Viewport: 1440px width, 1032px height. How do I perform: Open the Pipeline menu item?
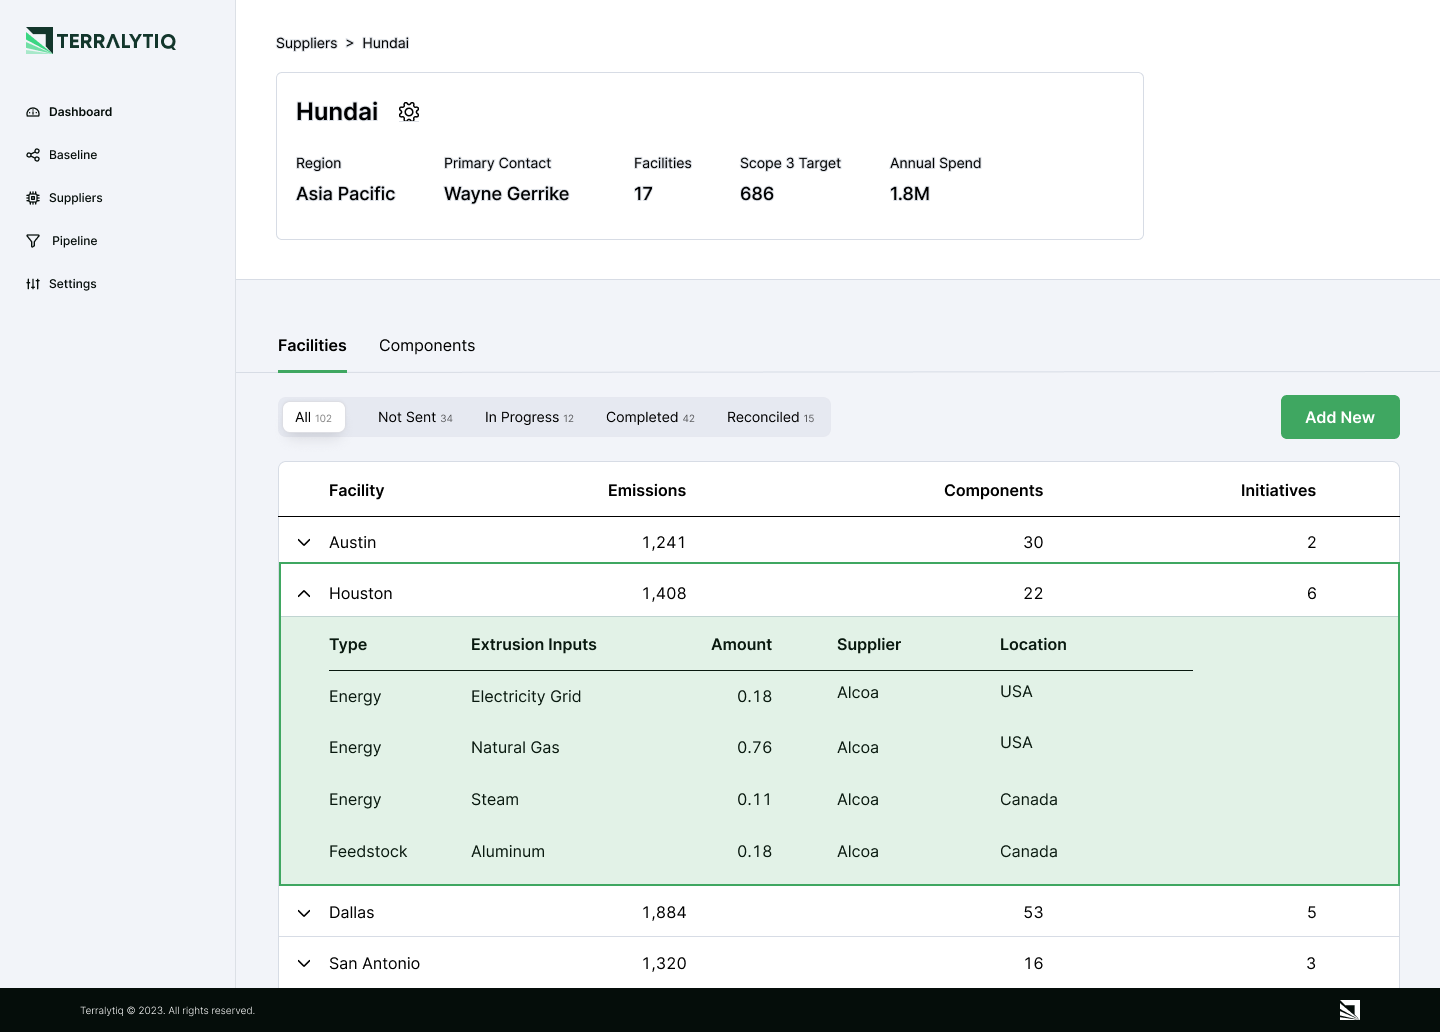(x=62, y=241)
